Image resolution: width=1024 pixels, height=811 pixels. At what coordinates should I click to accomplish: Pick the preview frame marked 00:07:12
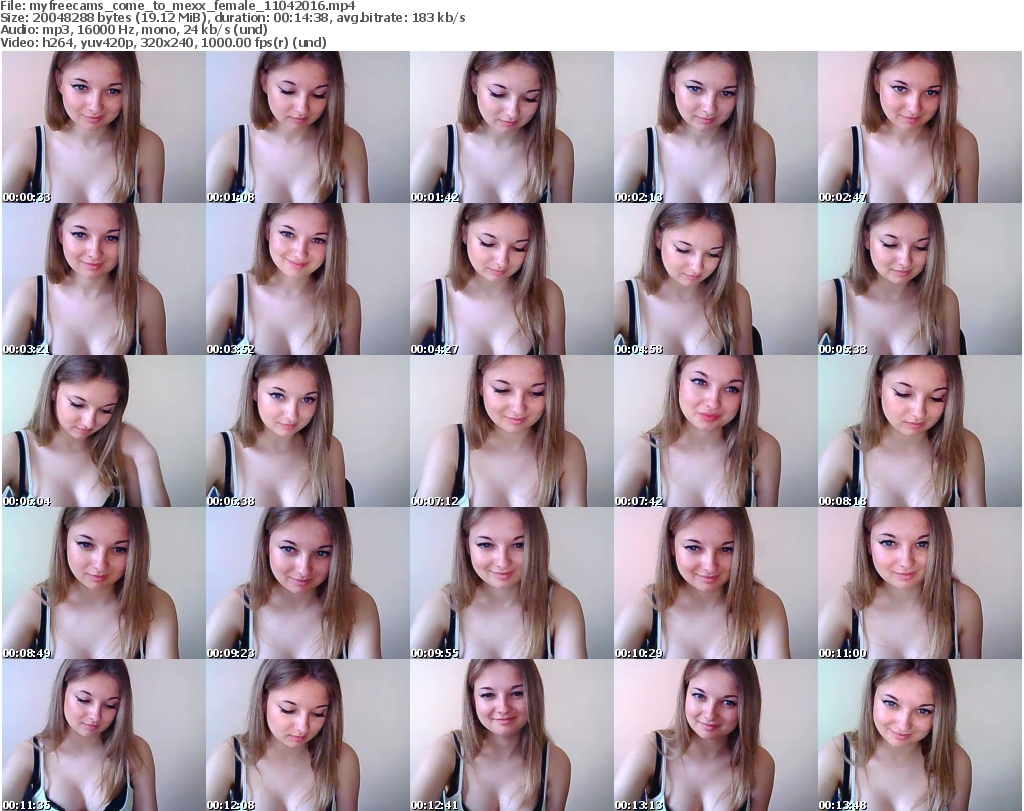[x=511, y=431]
